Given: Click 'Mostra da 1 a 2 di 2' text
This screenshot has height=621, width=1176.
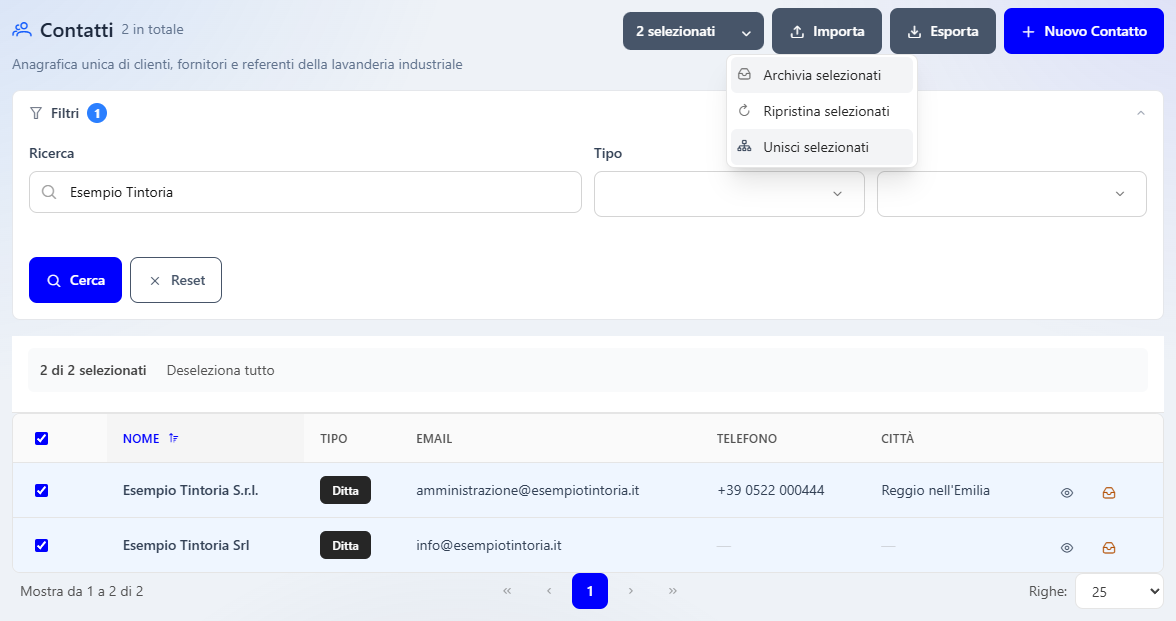Looking at the screenshot, I should pyautogui.click(x=82, y=591).
